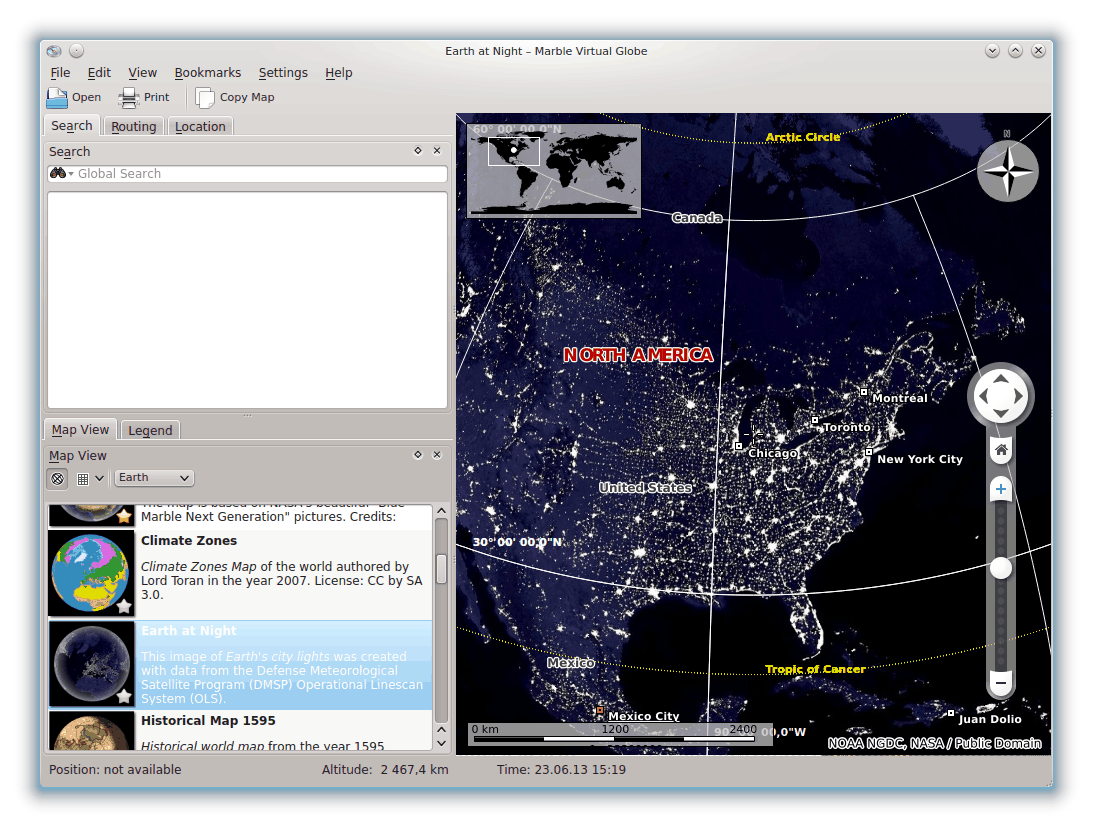This screenshot has width=1093, height=827.
Task: Close the Search panel
Action: point(437,151)
